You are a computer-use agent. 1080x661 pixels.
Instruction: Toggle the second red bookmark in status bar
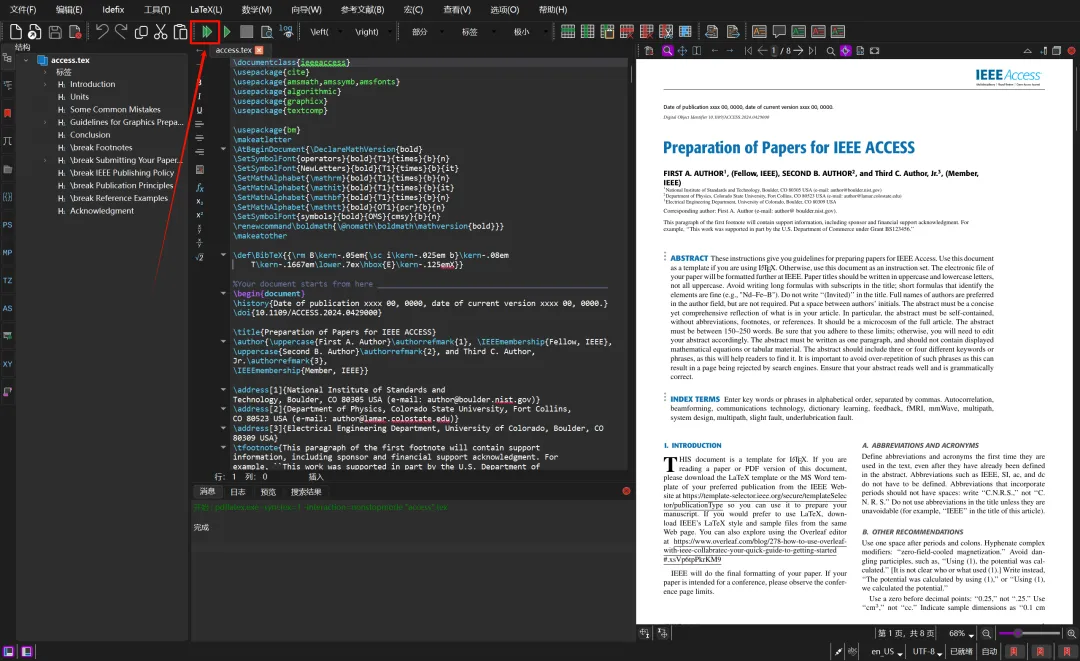1040,651
